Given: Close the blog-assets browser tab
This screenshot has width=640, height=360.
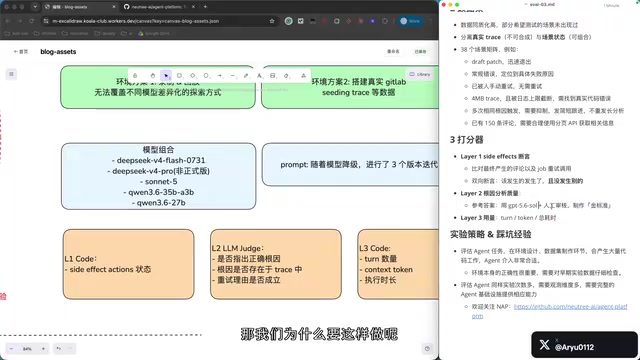Looking at the screenshot, I should tap(113, 7).
